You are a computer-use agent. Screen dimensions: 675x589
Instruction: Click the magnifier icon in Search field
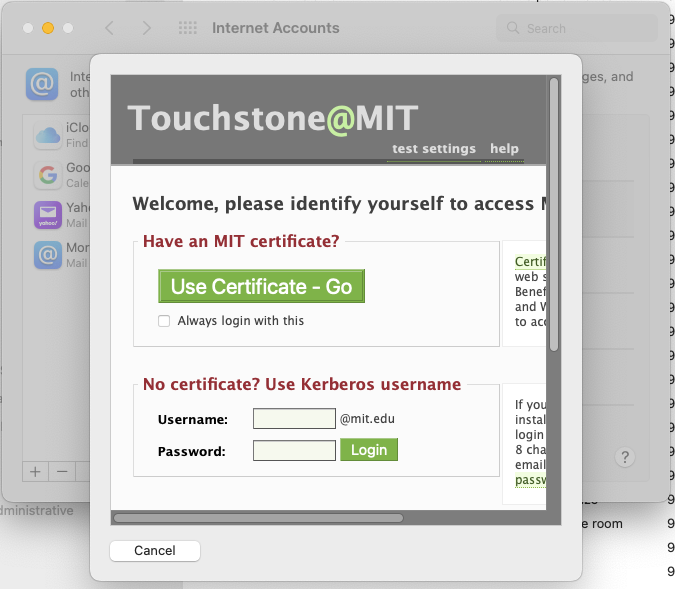(513, 28)
